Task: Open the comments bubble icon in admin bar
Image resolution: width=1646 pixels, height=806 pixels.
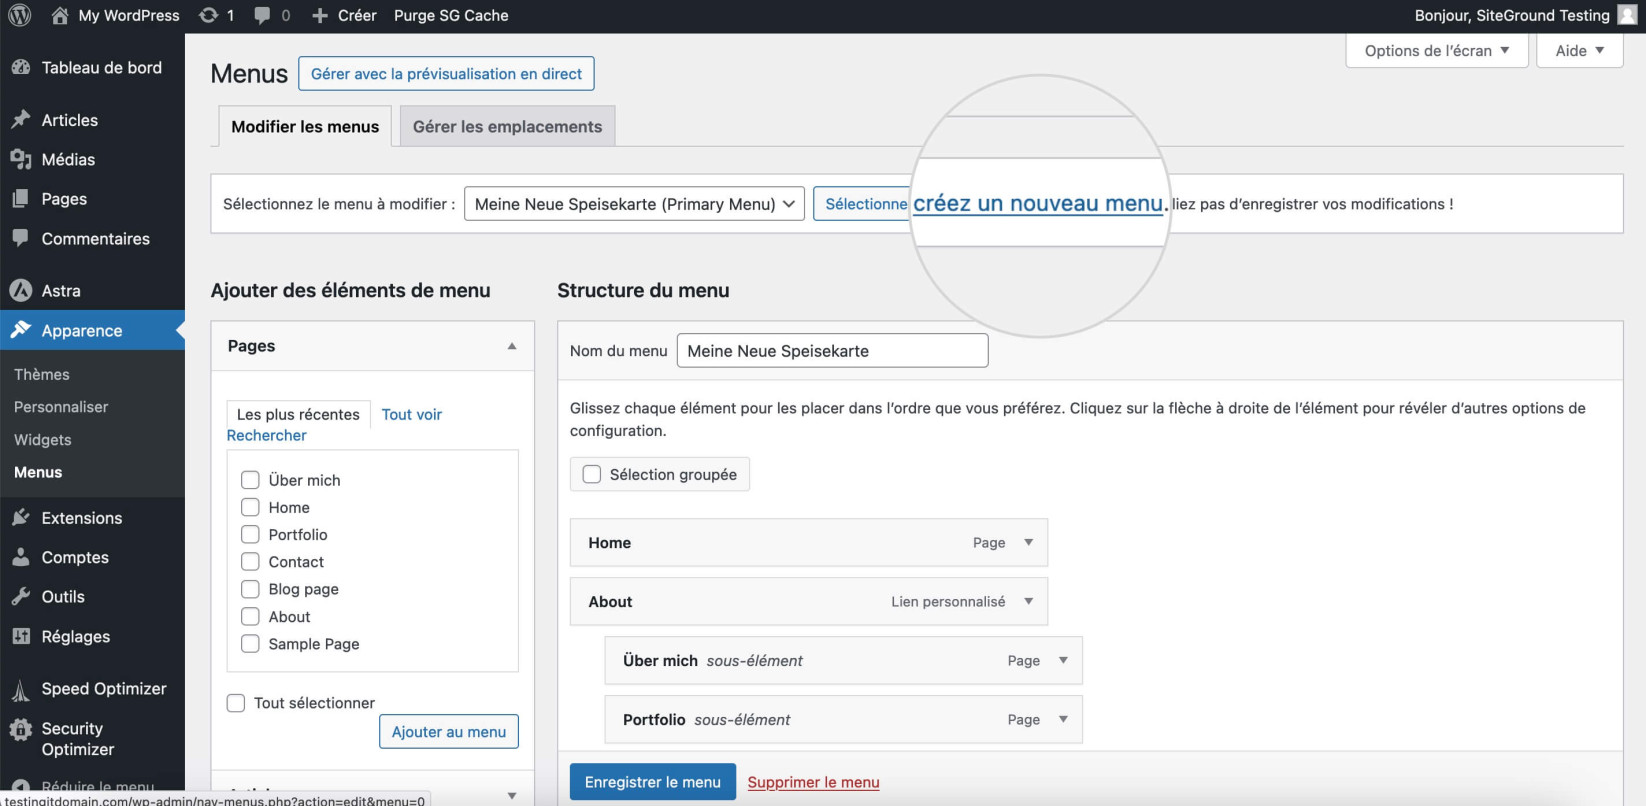Action: [262, 15]
